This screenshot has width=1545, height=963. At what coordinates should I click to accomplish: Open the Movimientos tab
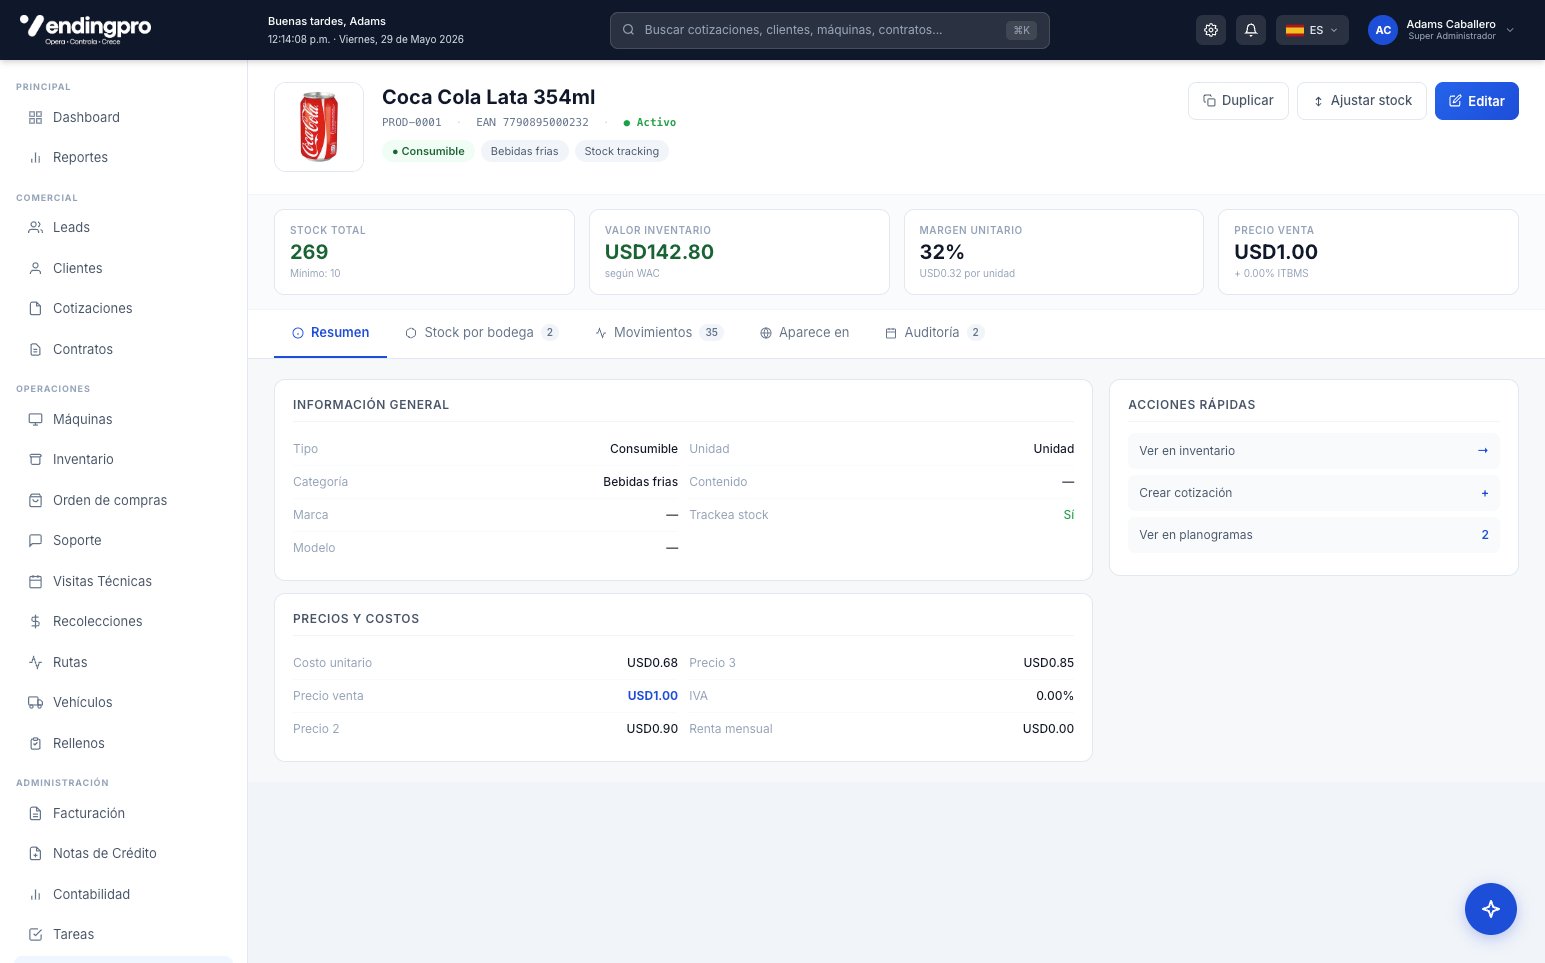(x=658, y=333)
